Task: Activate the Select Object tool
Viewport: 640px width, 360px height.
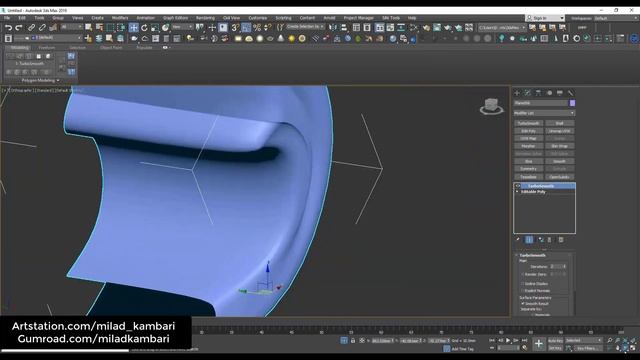Action: click(88, 28)
